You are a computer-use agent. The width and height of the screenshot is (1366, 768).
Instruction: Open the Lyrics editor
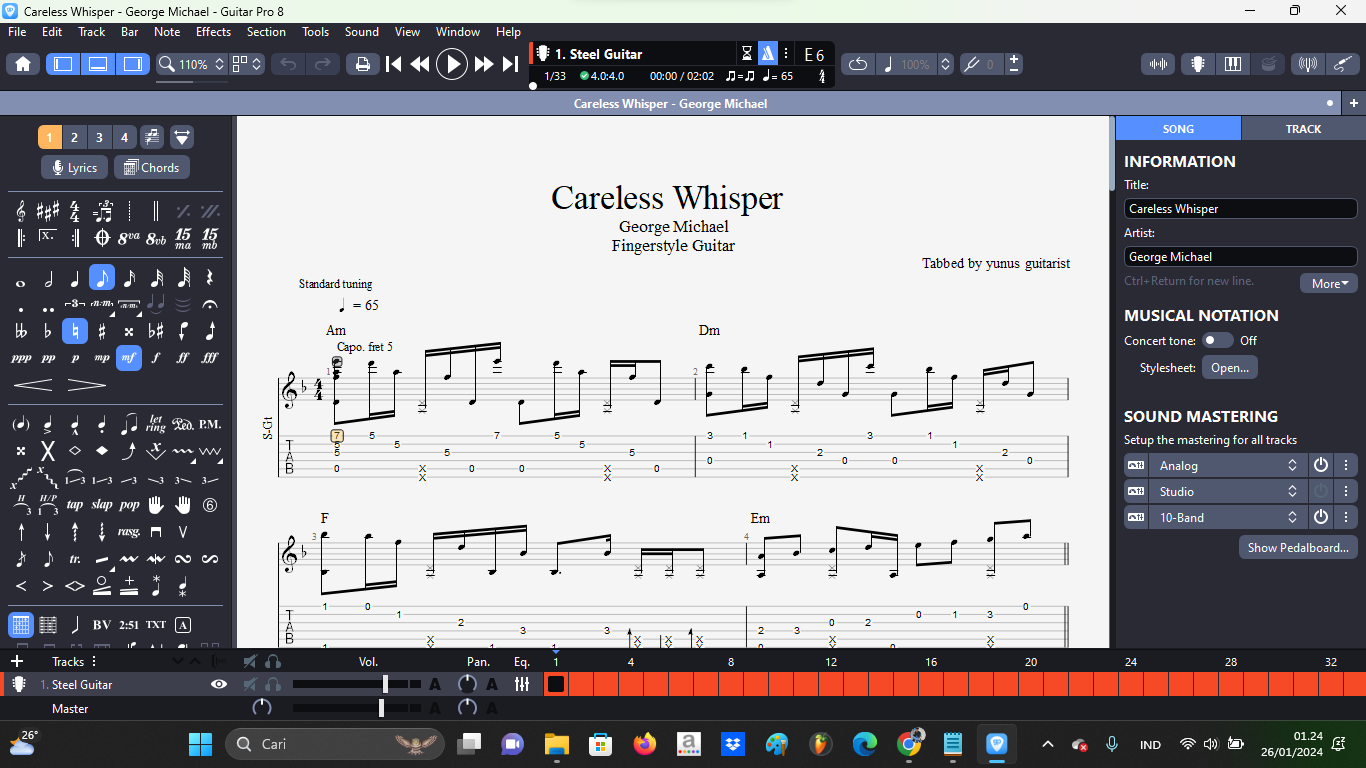click(x=75, y=167)
